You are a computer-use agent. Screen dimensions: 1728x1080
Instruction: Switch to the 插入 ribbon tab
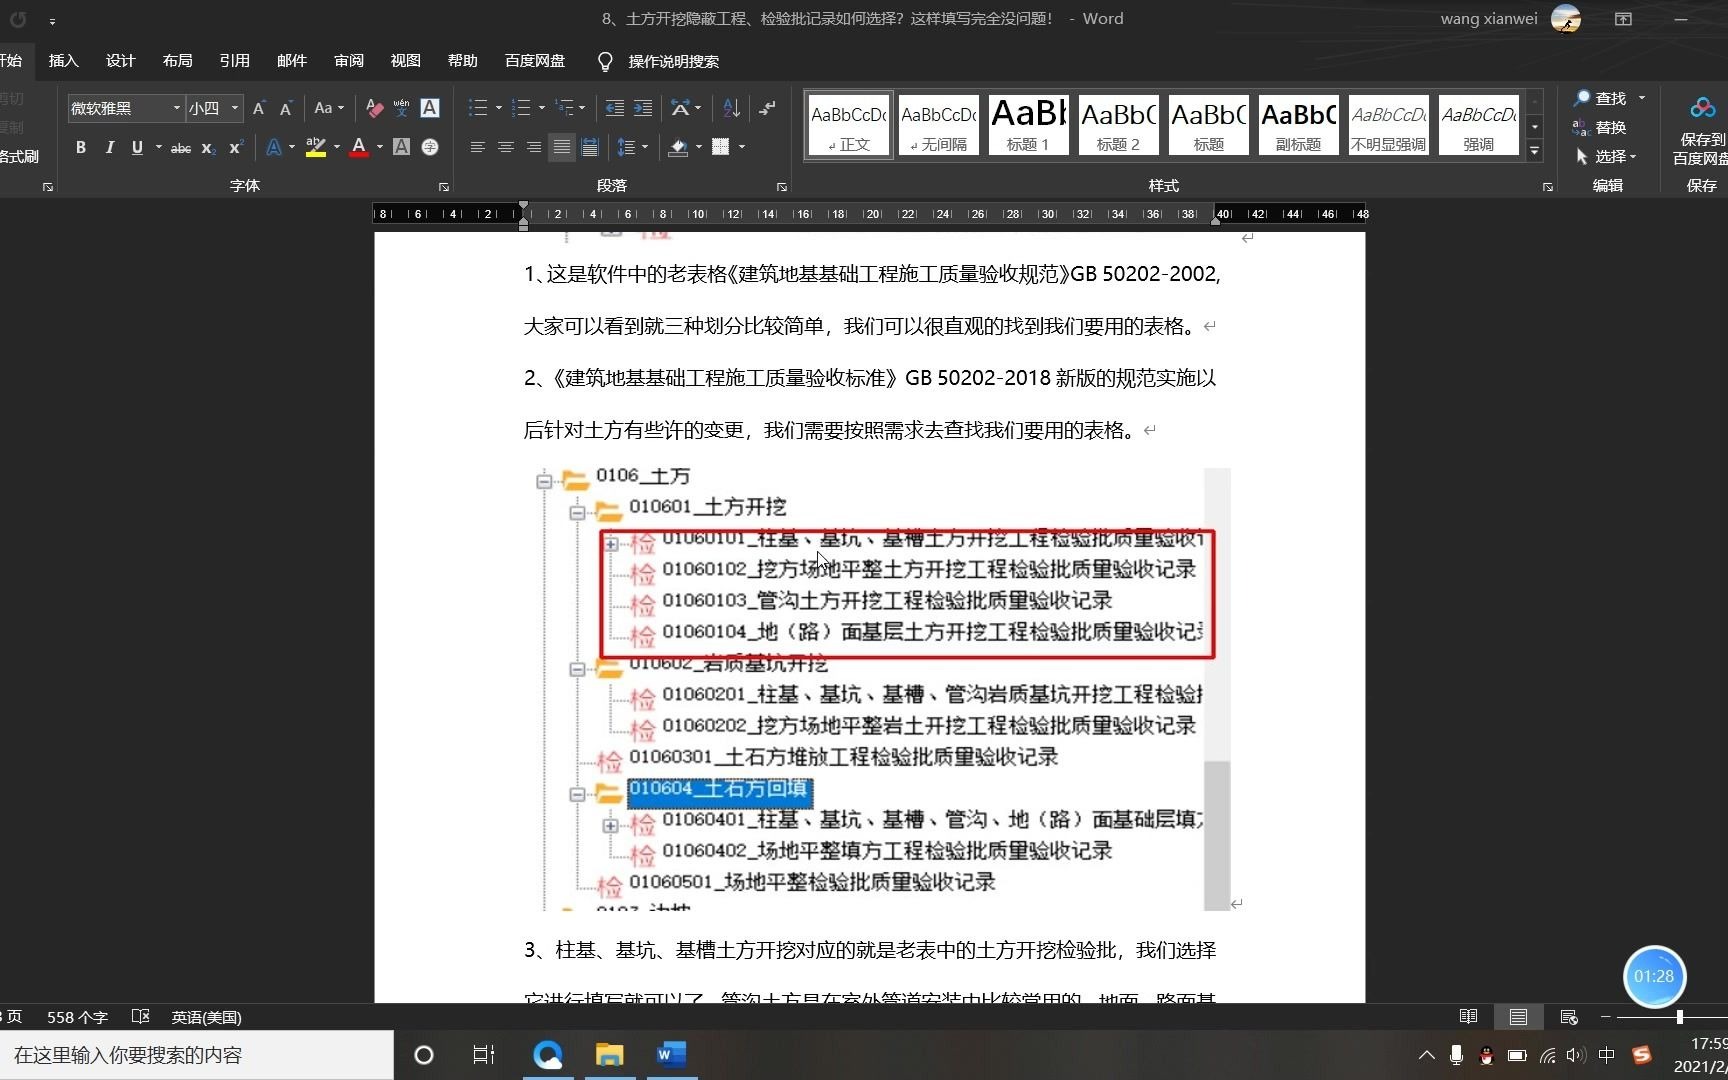tap(63, 60)
